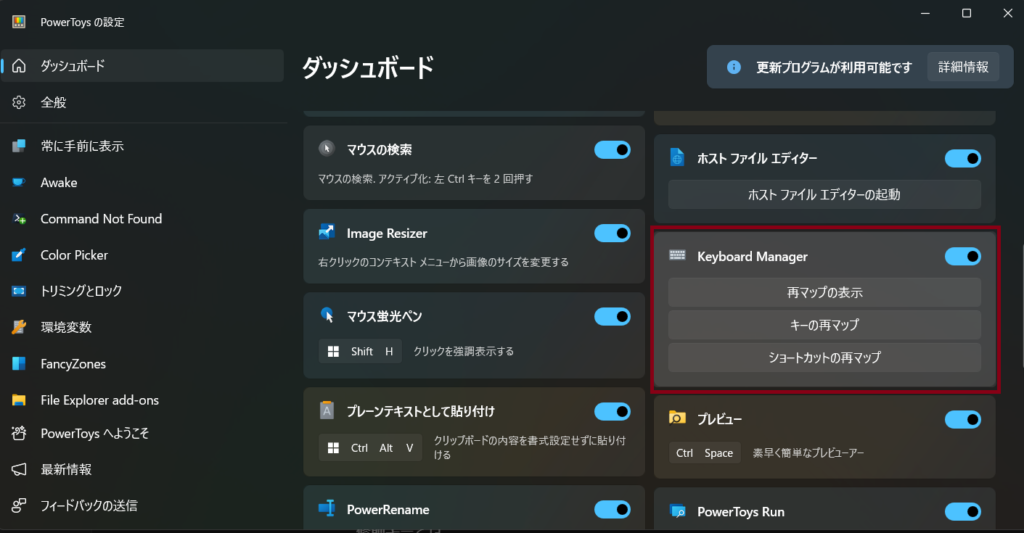Click the 常に手前に表示 sidebar icon
Screen dimensions: 1024x533
[x=19, y=146]
